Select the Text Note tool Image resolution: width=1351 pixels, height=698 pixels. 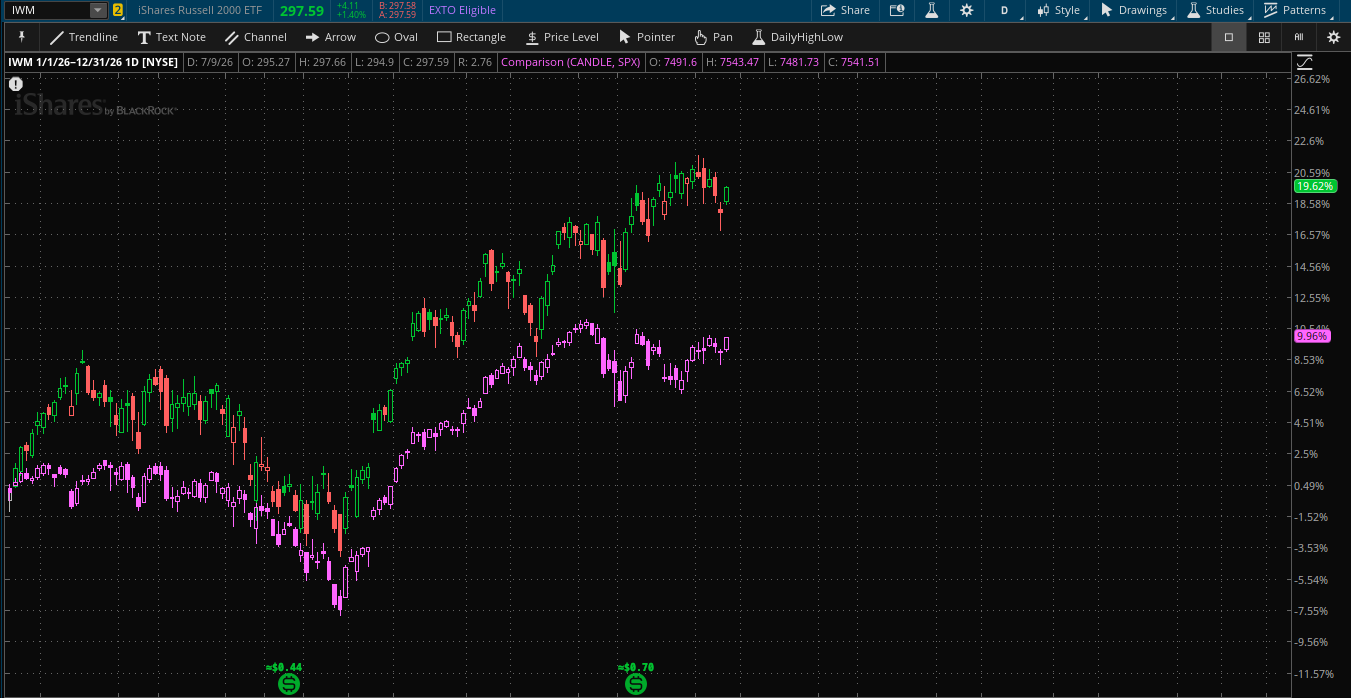(x=171, y=37)
